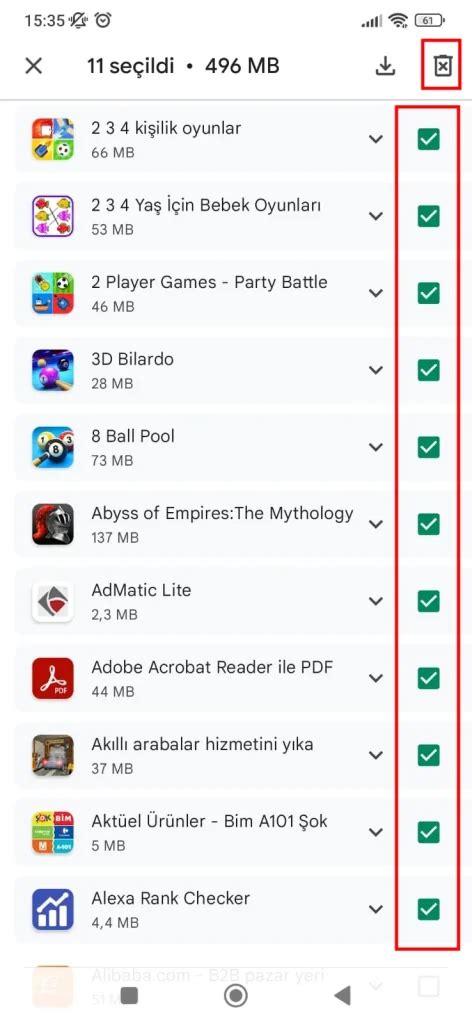Tap the Alexa Rank Checker title

[x=170, y=899]
